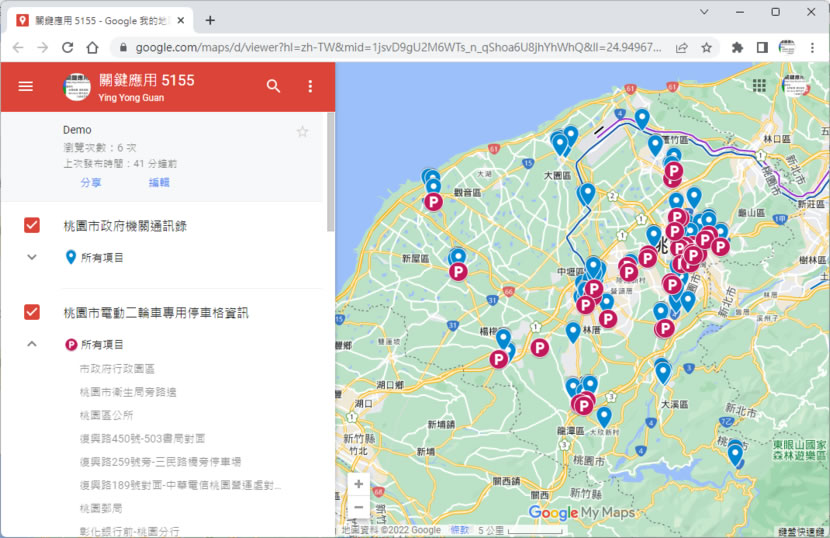This screenshot has width=830, height=538.
Task: Star this map with the star icon
Action: (x=303, y=131)
